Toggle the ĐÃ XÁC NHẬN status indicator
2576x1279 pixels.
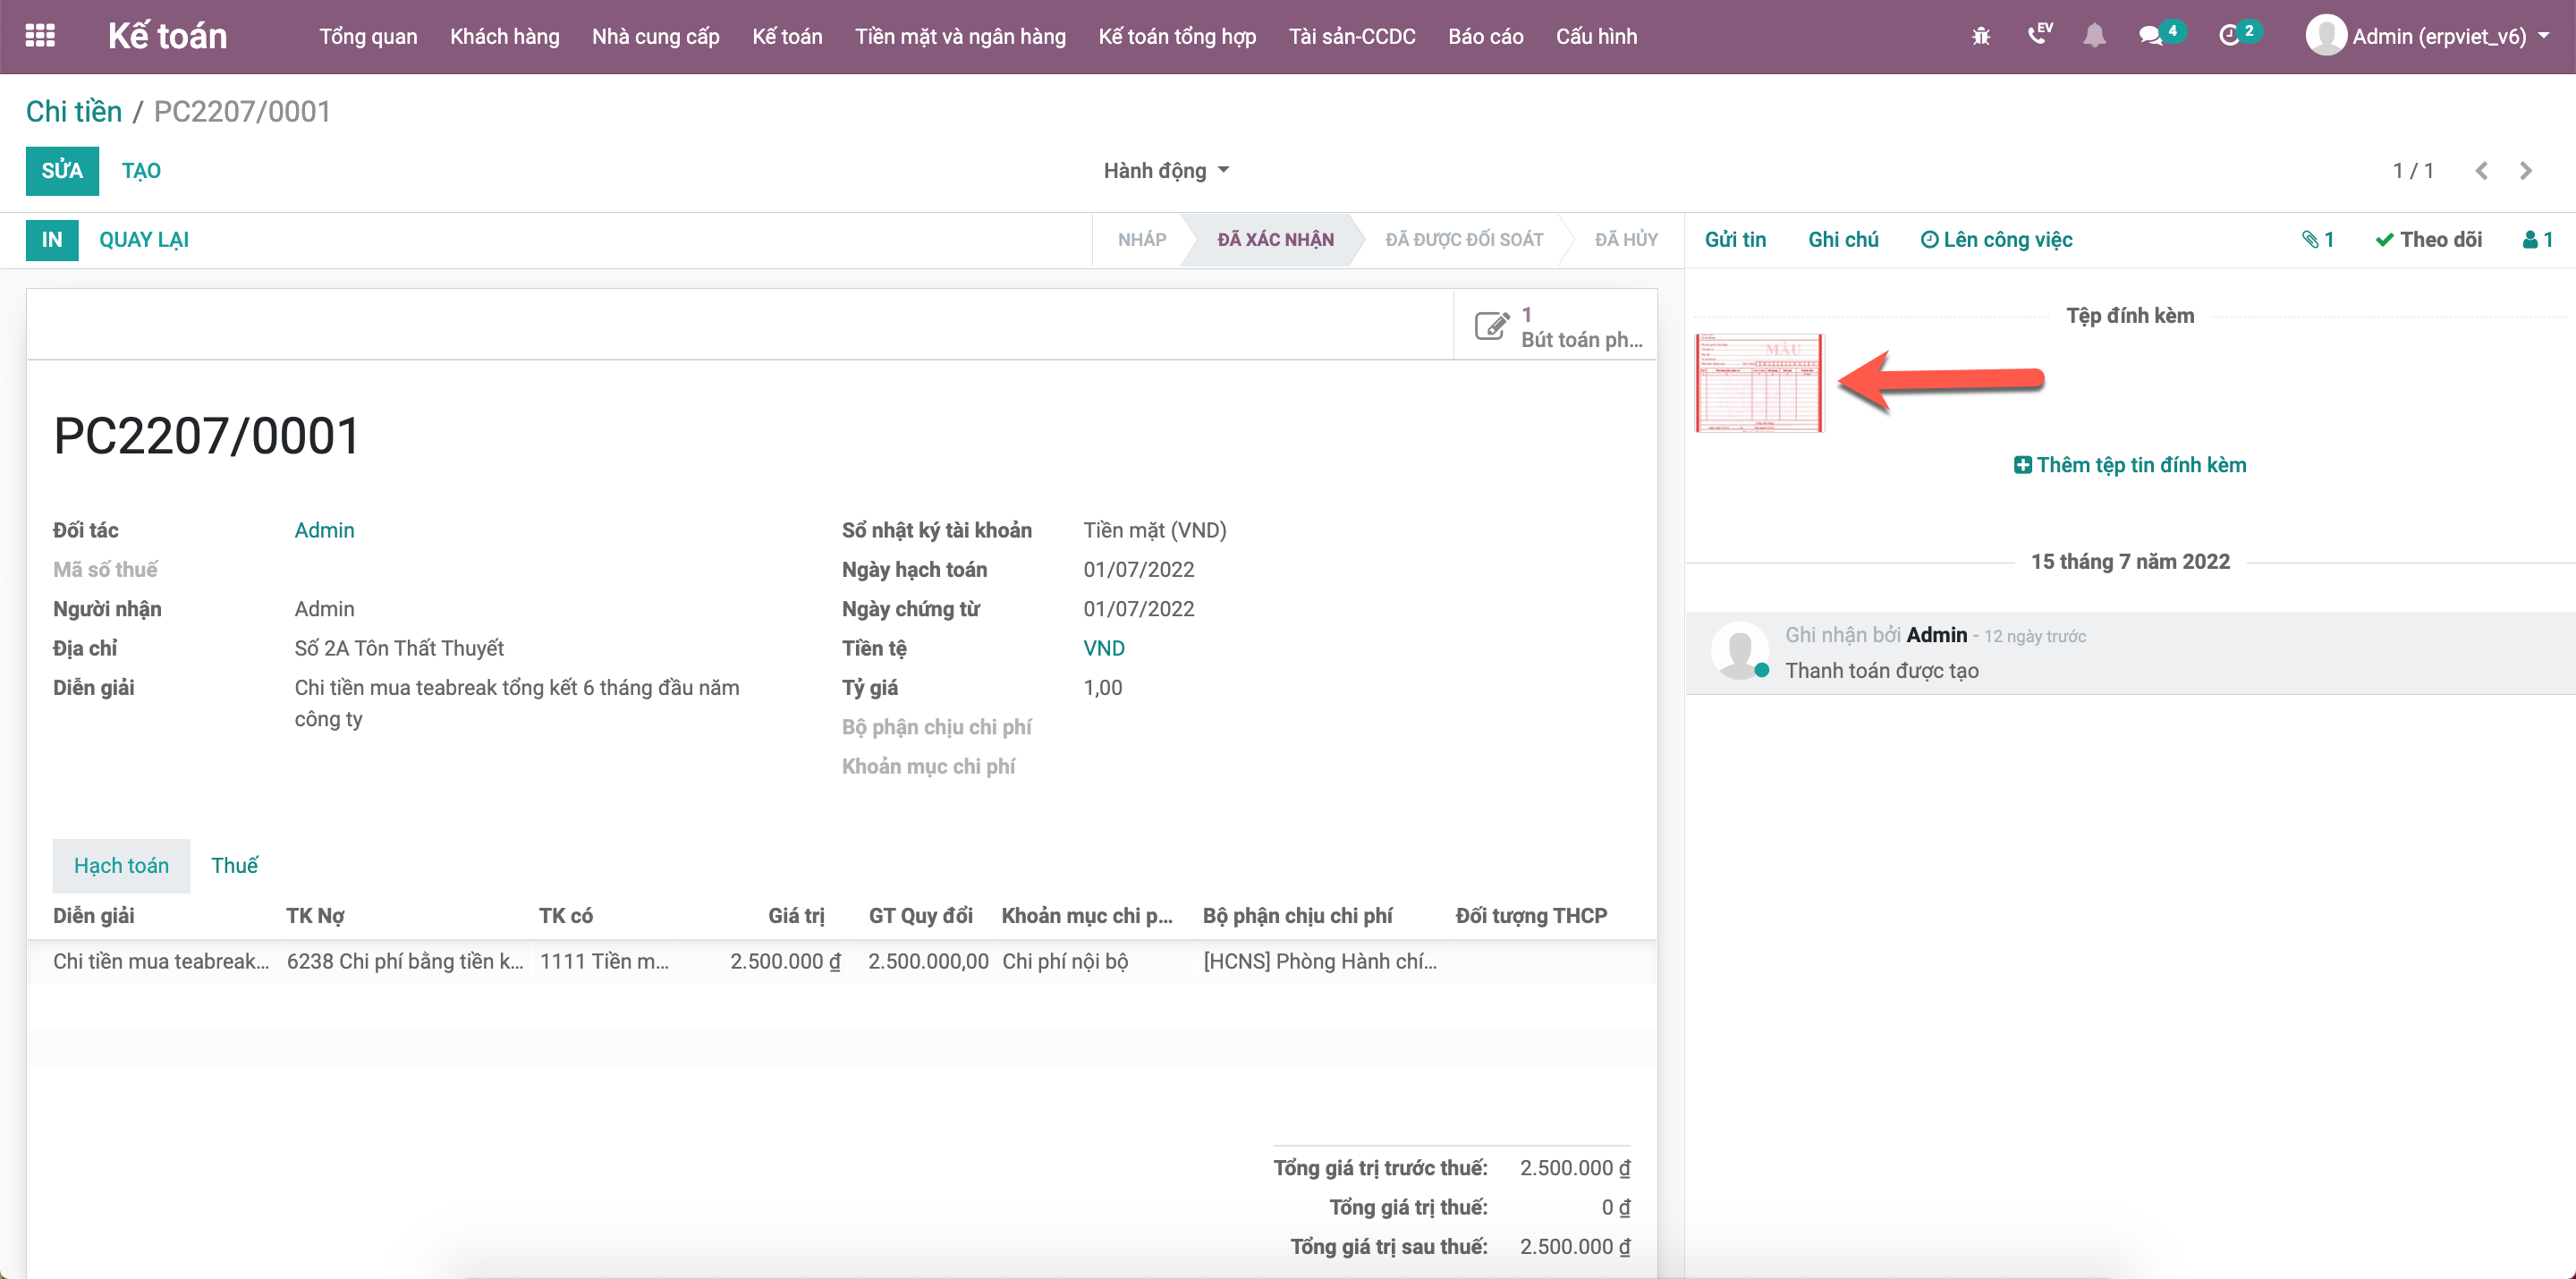pyautogui.click(x=1282, y=240)
